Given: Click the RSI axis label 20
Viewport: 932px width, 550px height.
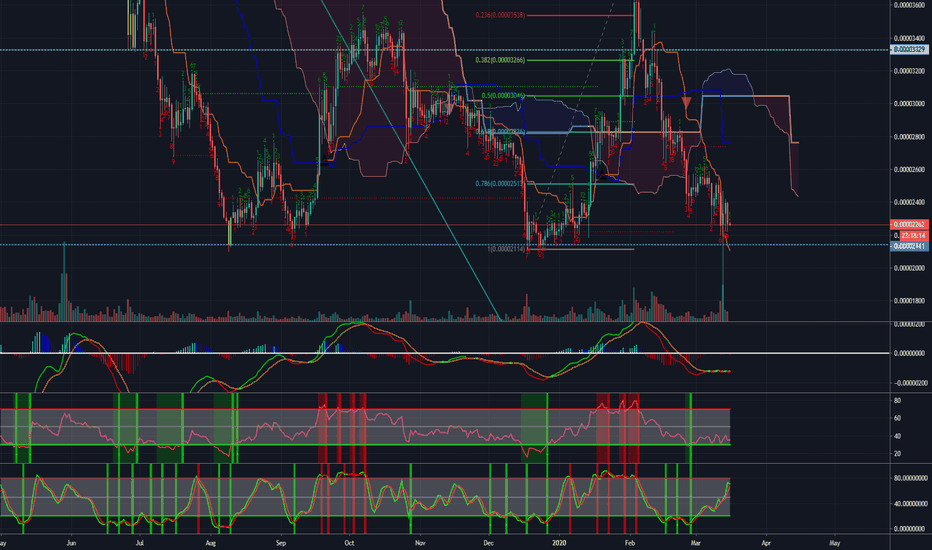Looking at the screenshot, I should point(898,453).
